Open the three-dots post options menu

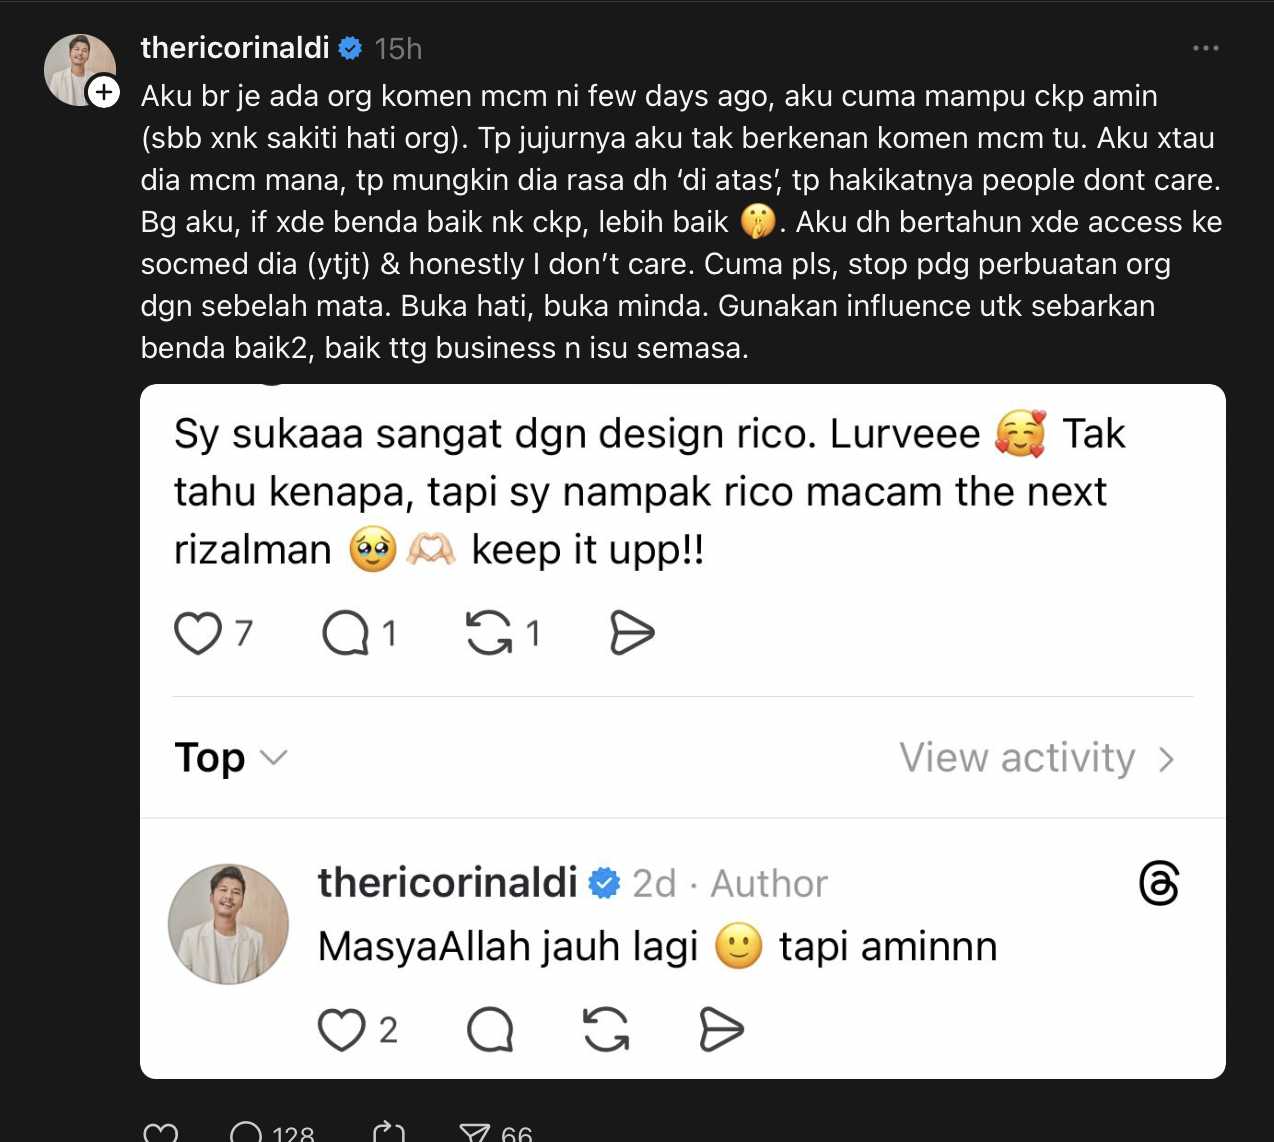point(1205,48)
